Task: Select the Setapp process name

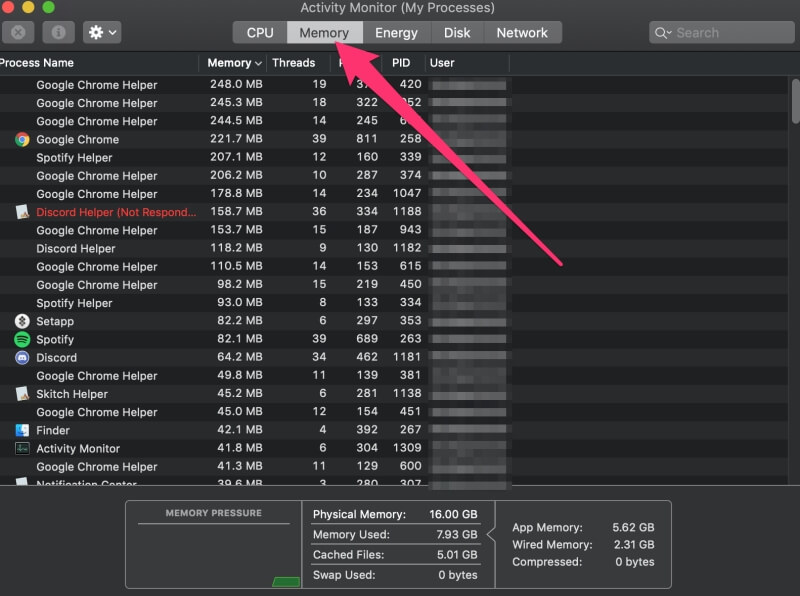Action: [x=55, y=321]
